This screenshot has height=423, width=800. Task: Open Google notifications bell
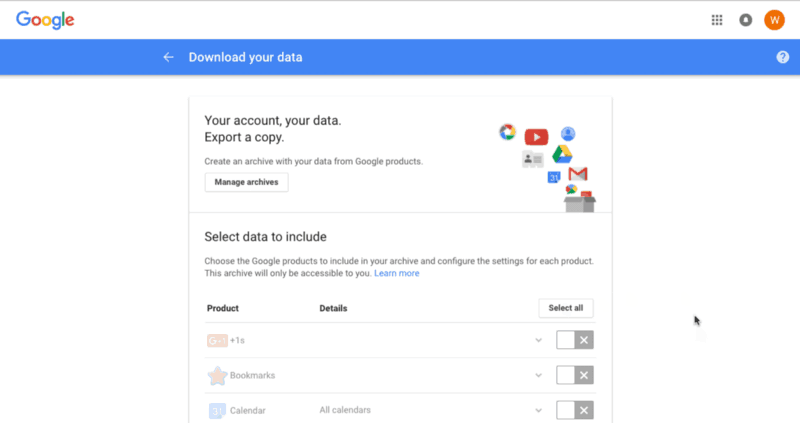745,20
